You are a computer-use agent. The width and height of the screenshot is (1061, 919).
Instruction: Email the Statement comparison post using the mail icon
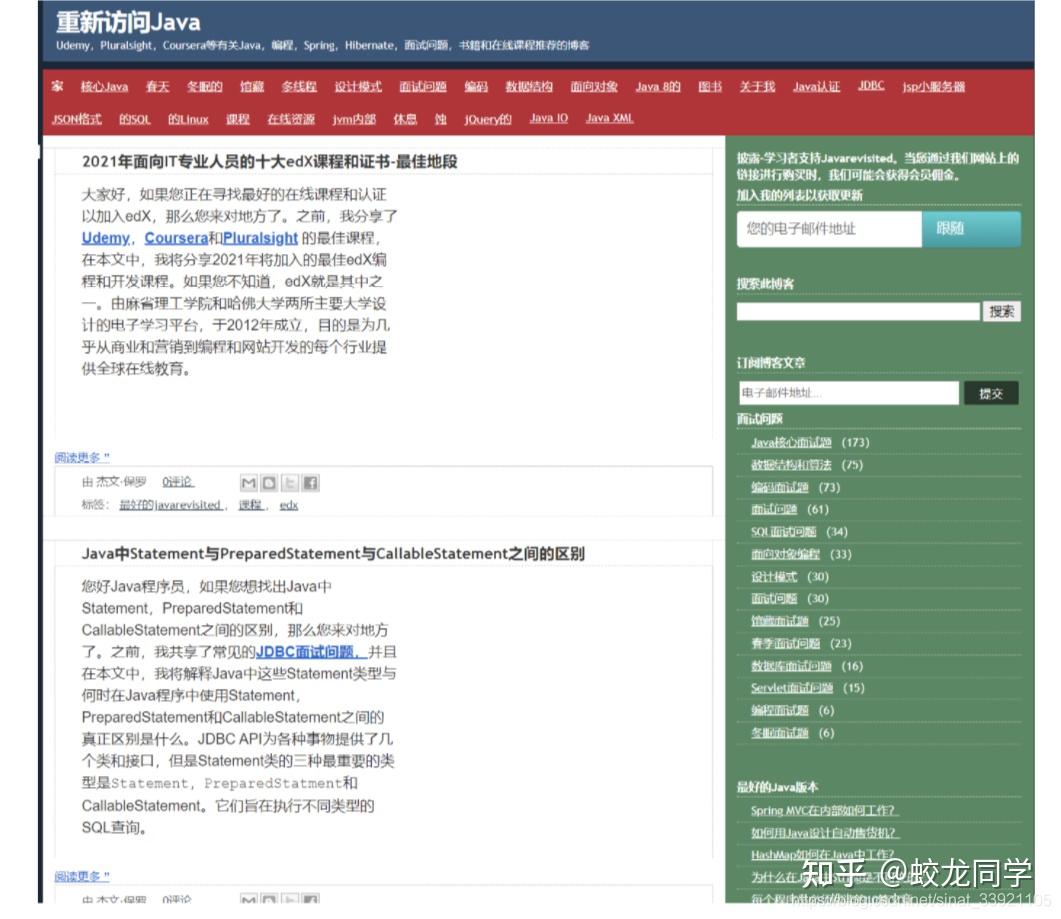248,899
